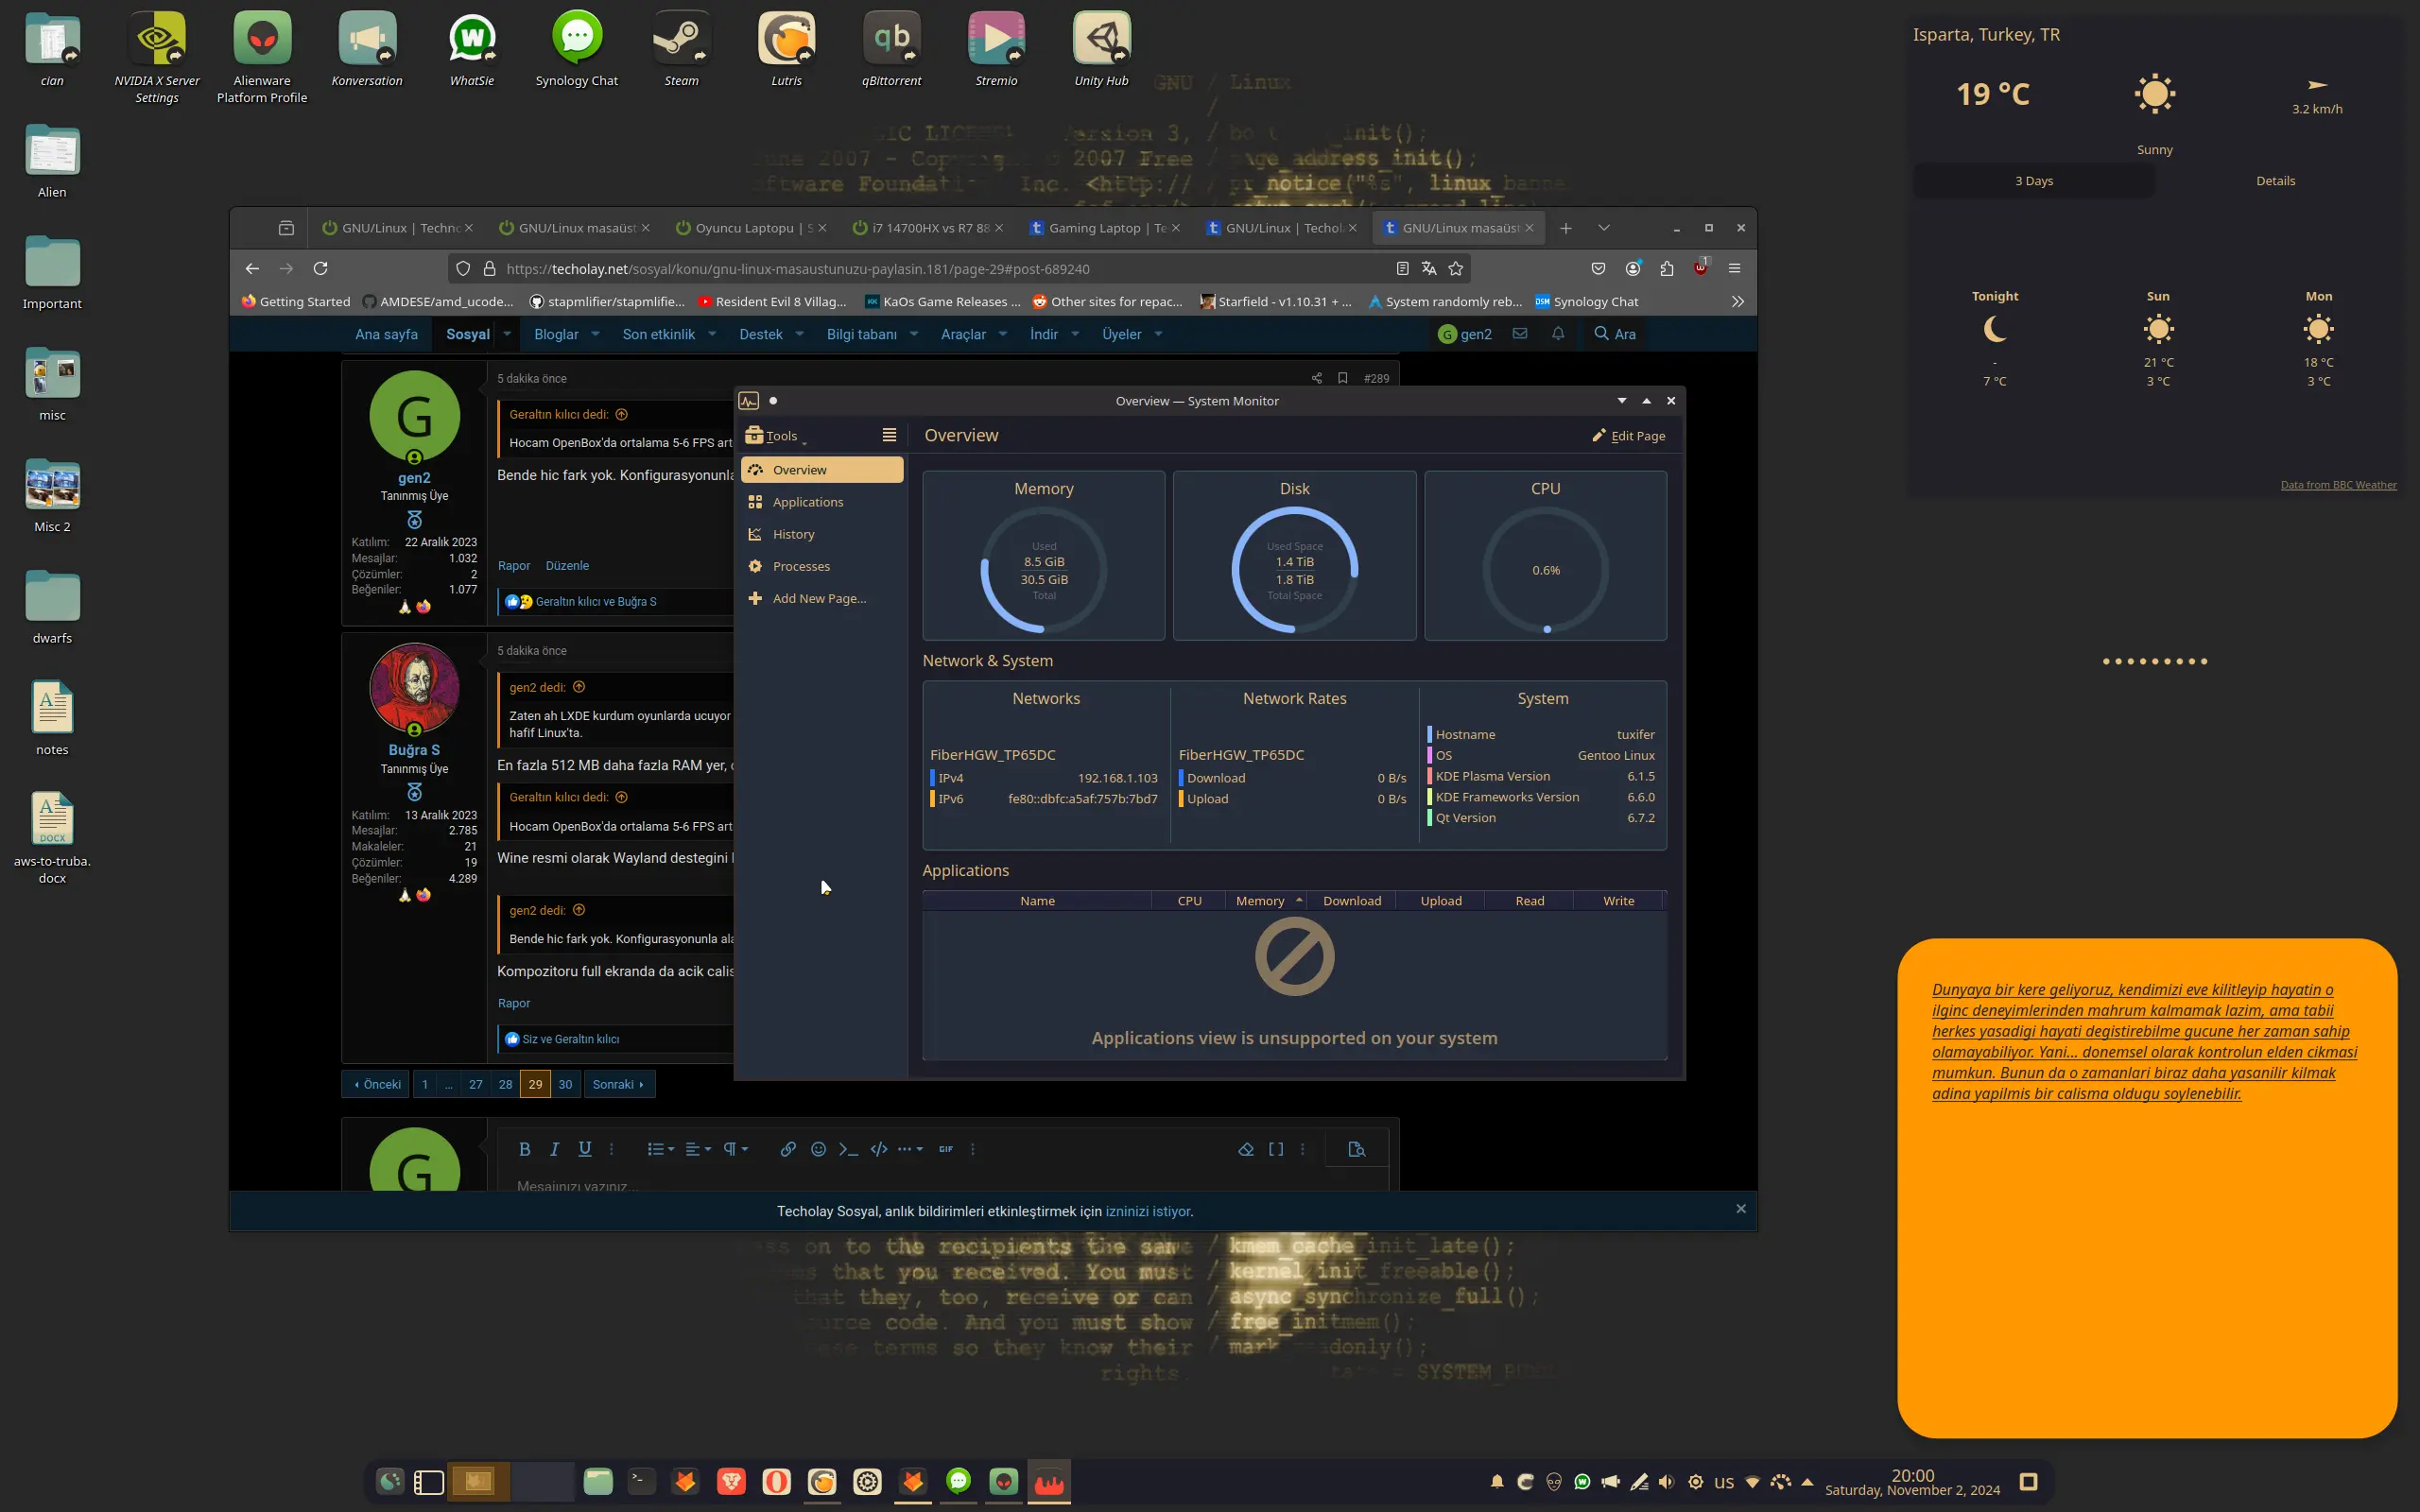Open Firefox extensions puzzle icon
2420x1512 pixels.
click(1666, 268)
